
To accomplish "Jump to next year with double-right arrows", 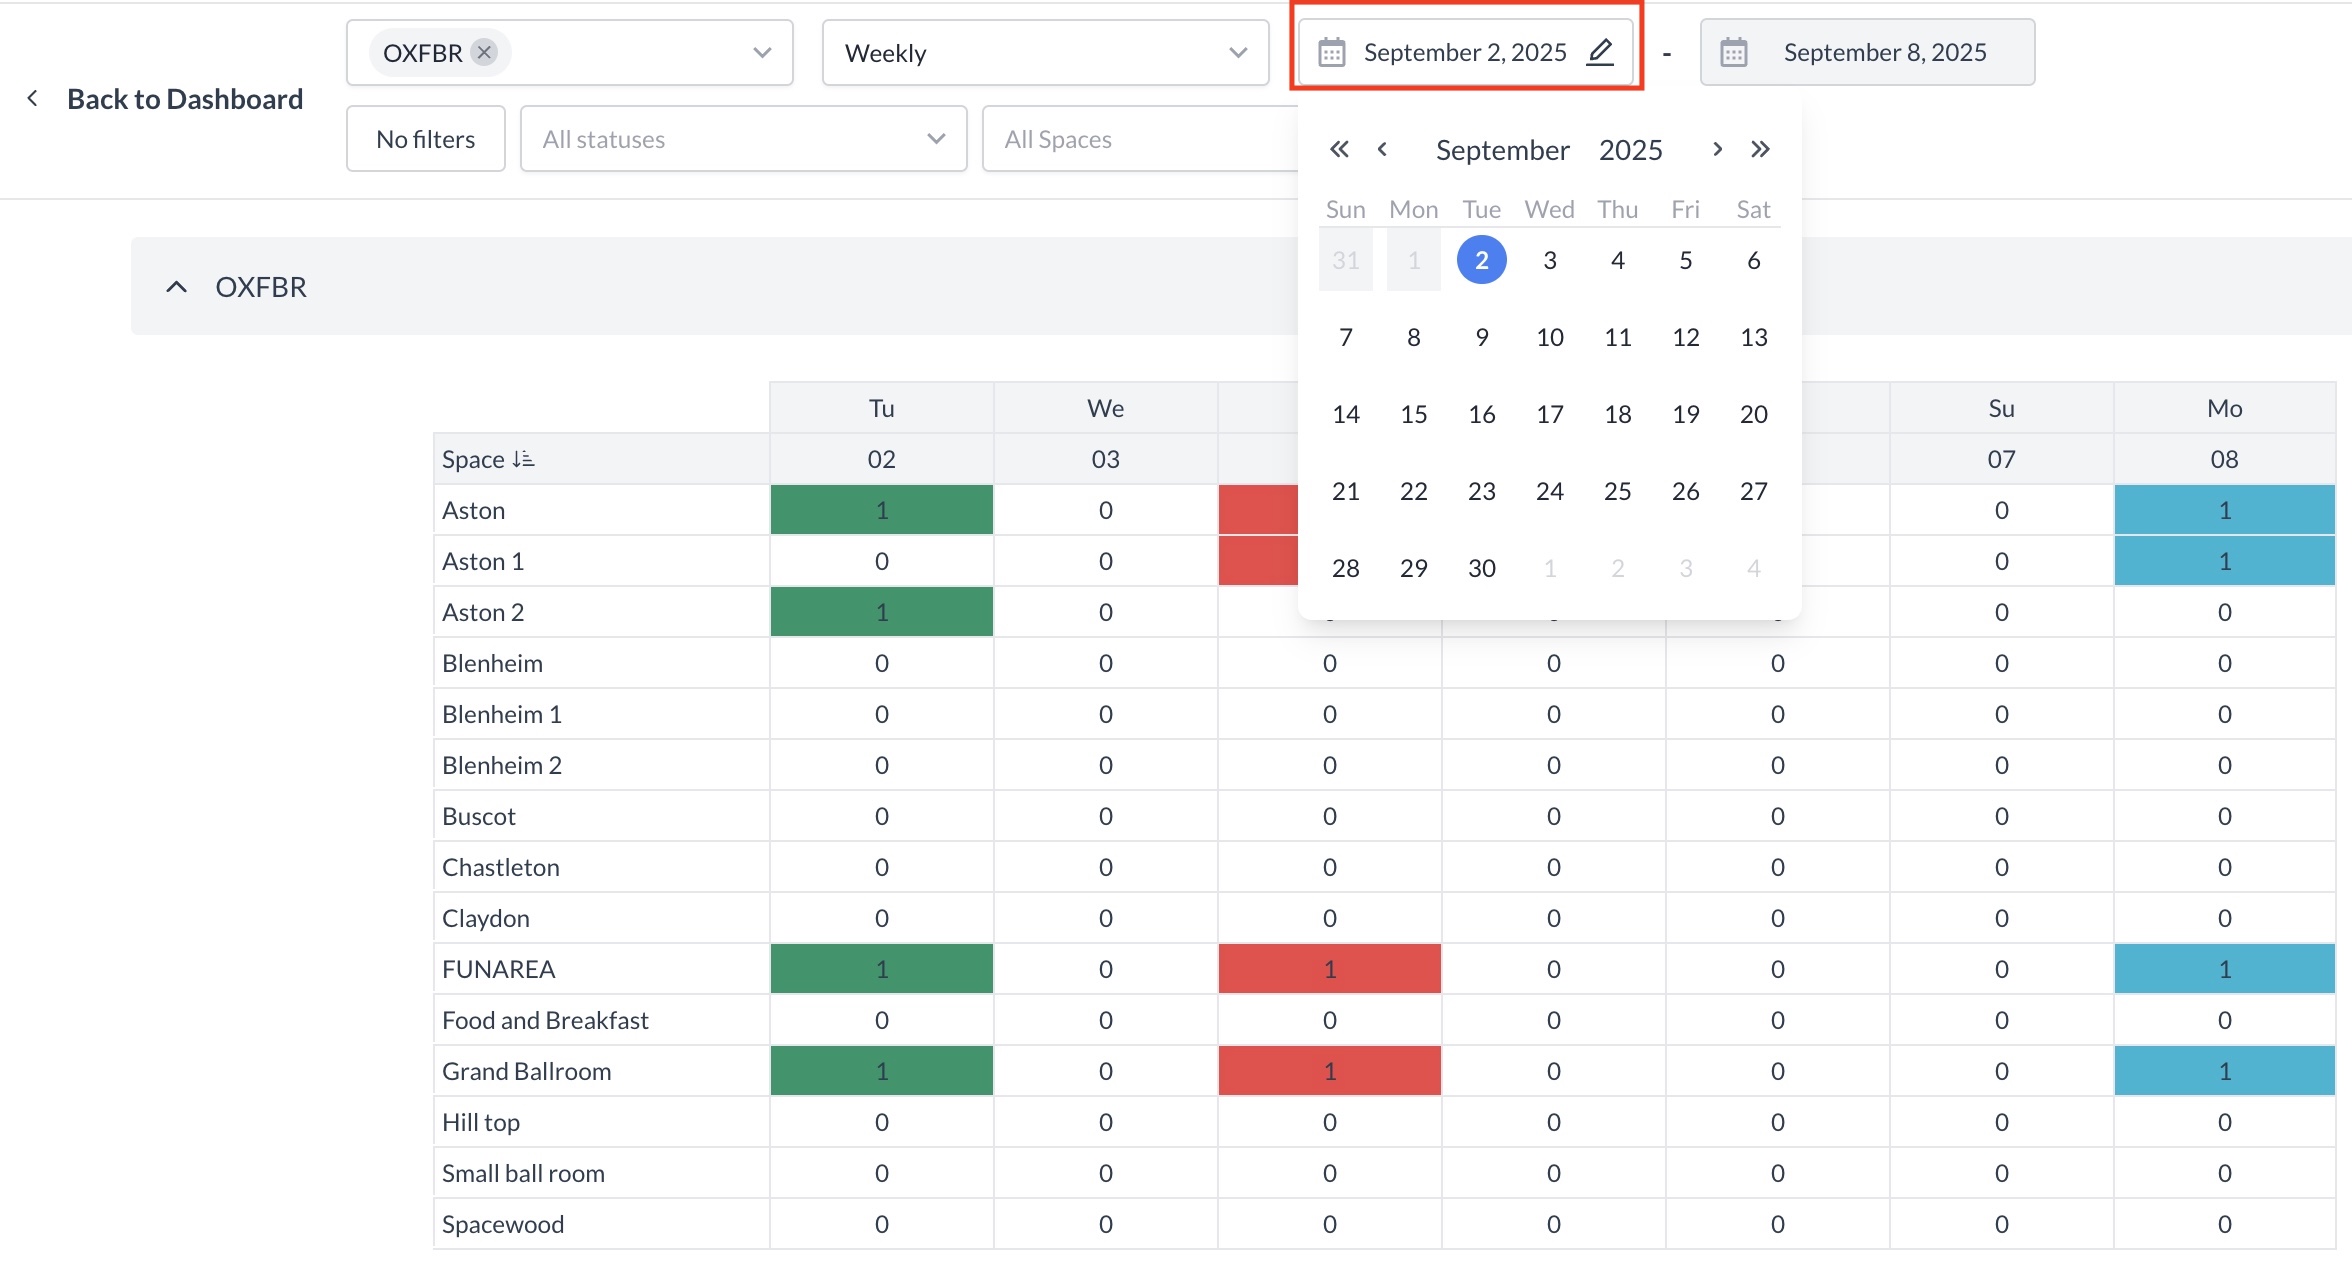I will point(1760,150).
